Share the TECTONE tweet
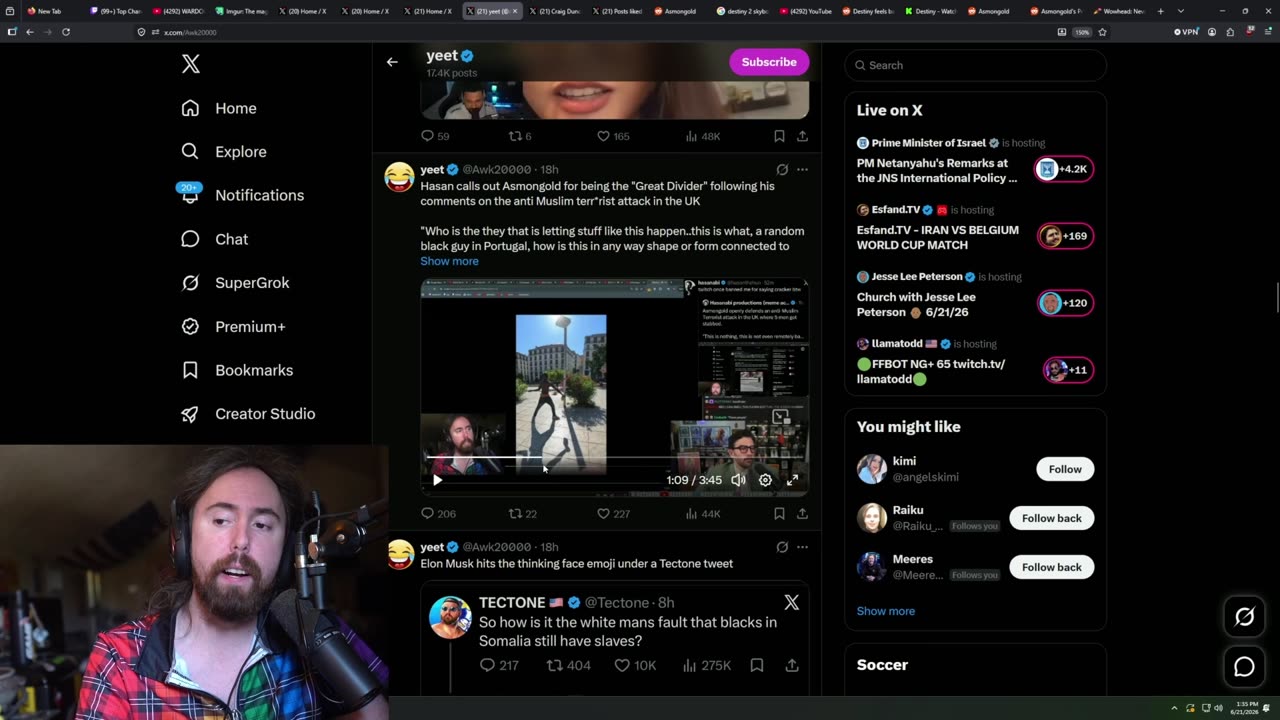 click(x=792, y=665)
